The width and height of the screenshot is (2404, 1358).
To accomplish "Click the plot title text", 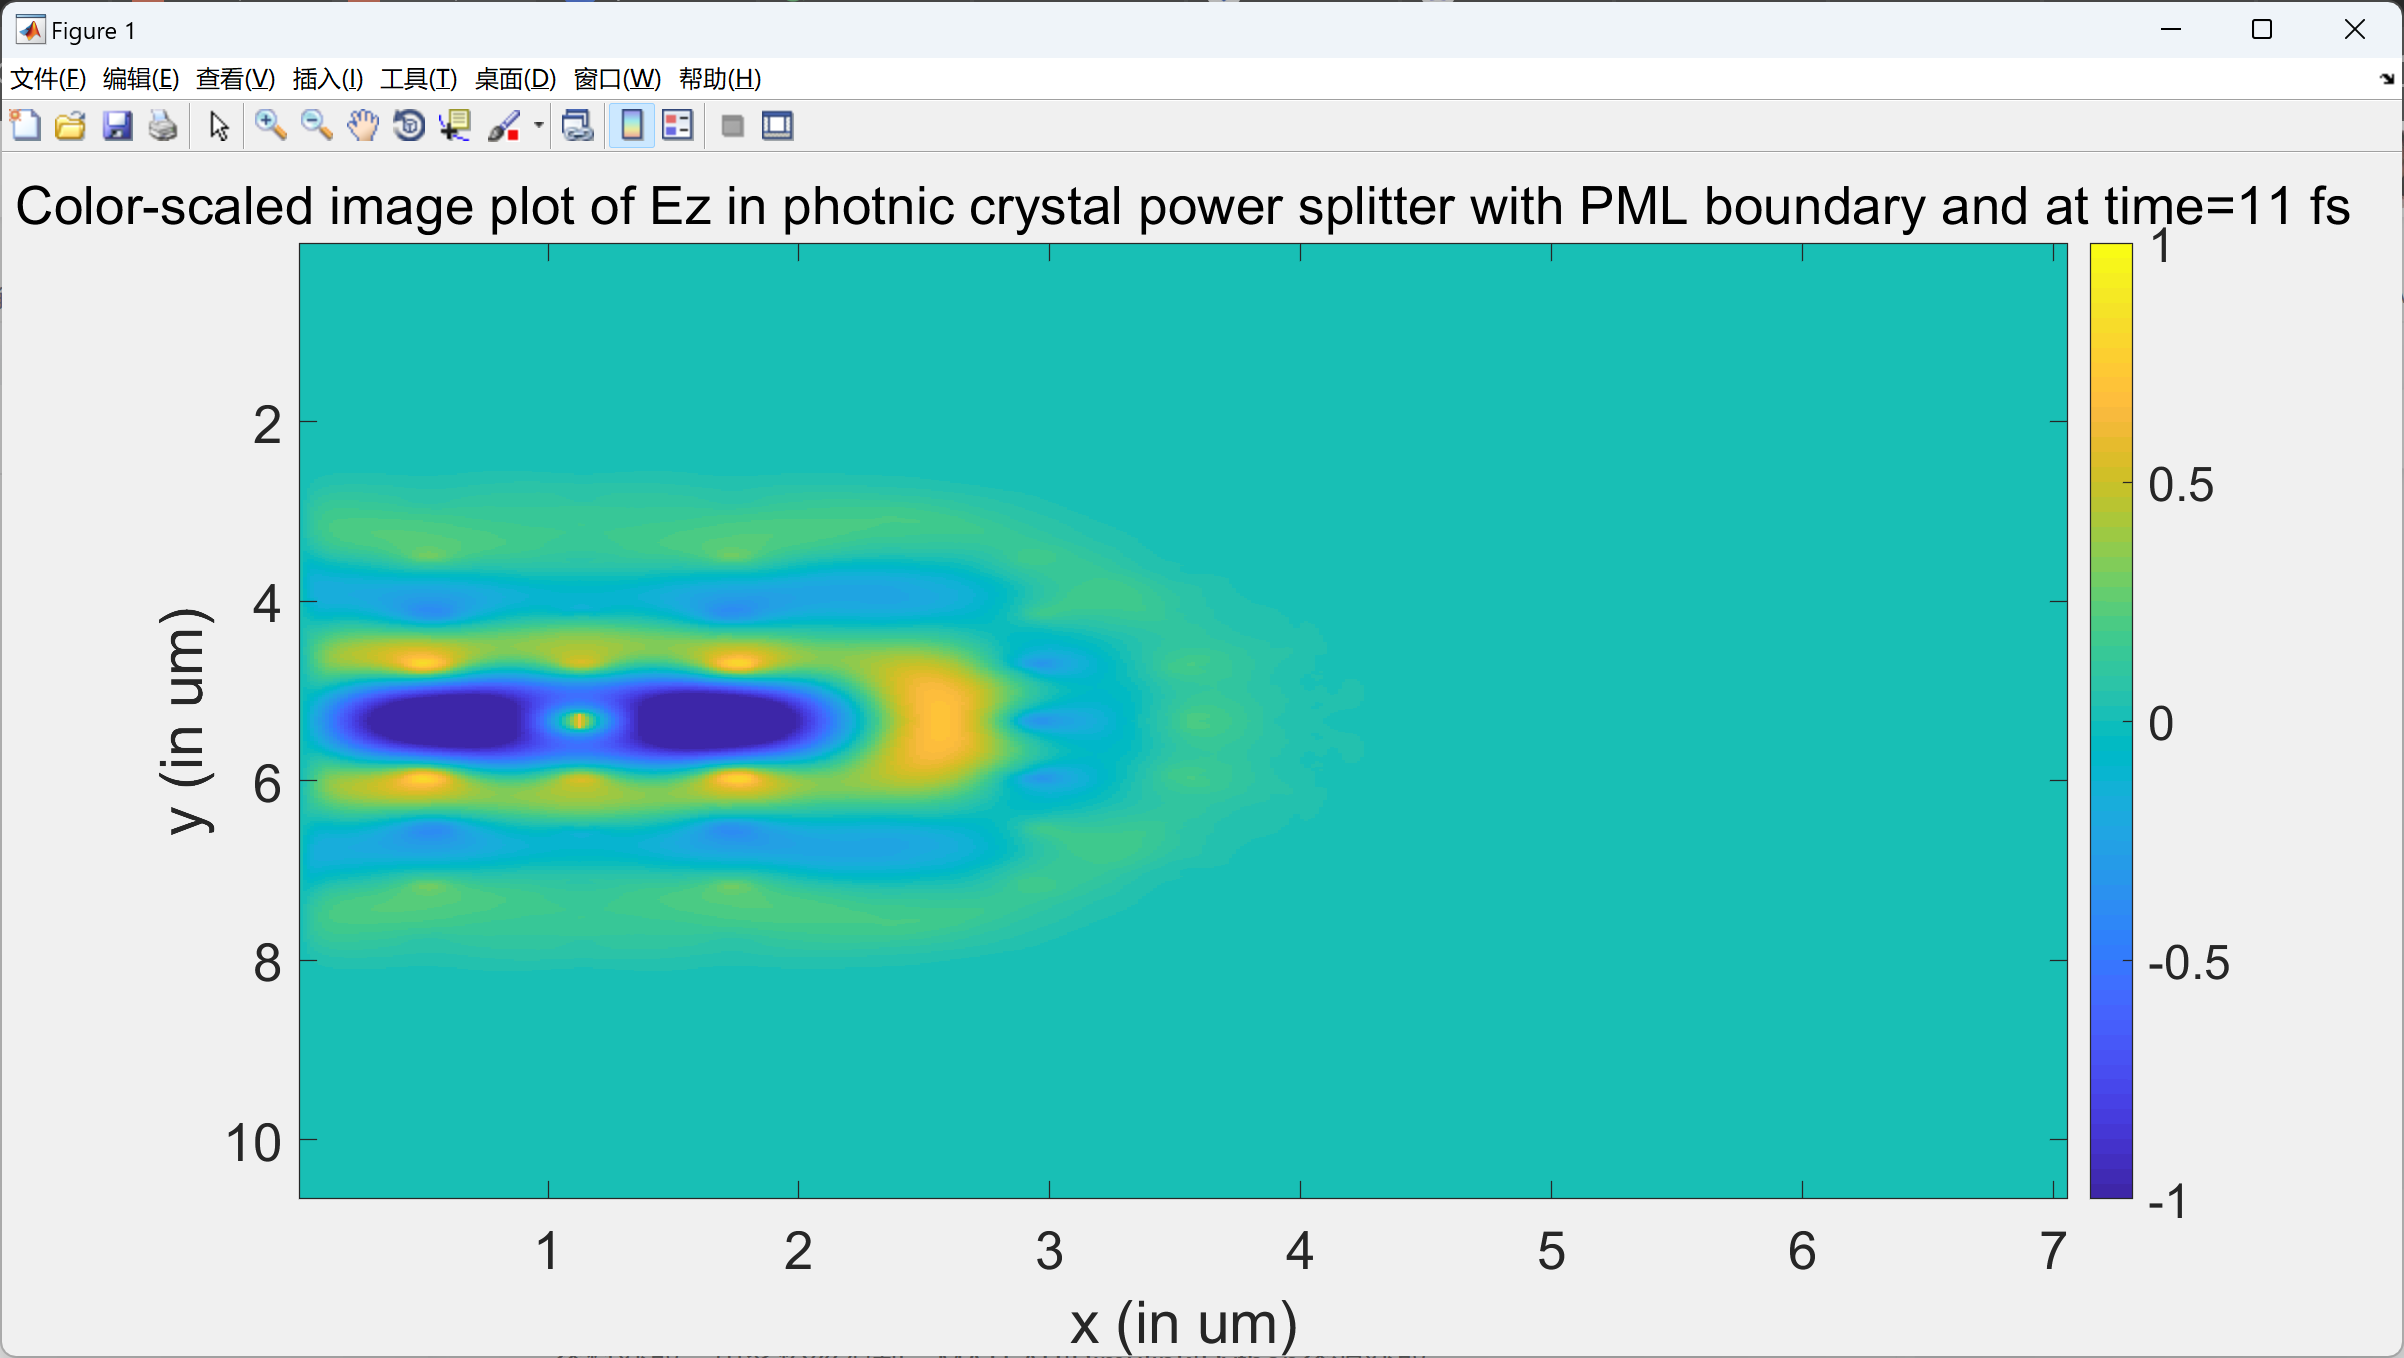I will tap(1182, 206).
